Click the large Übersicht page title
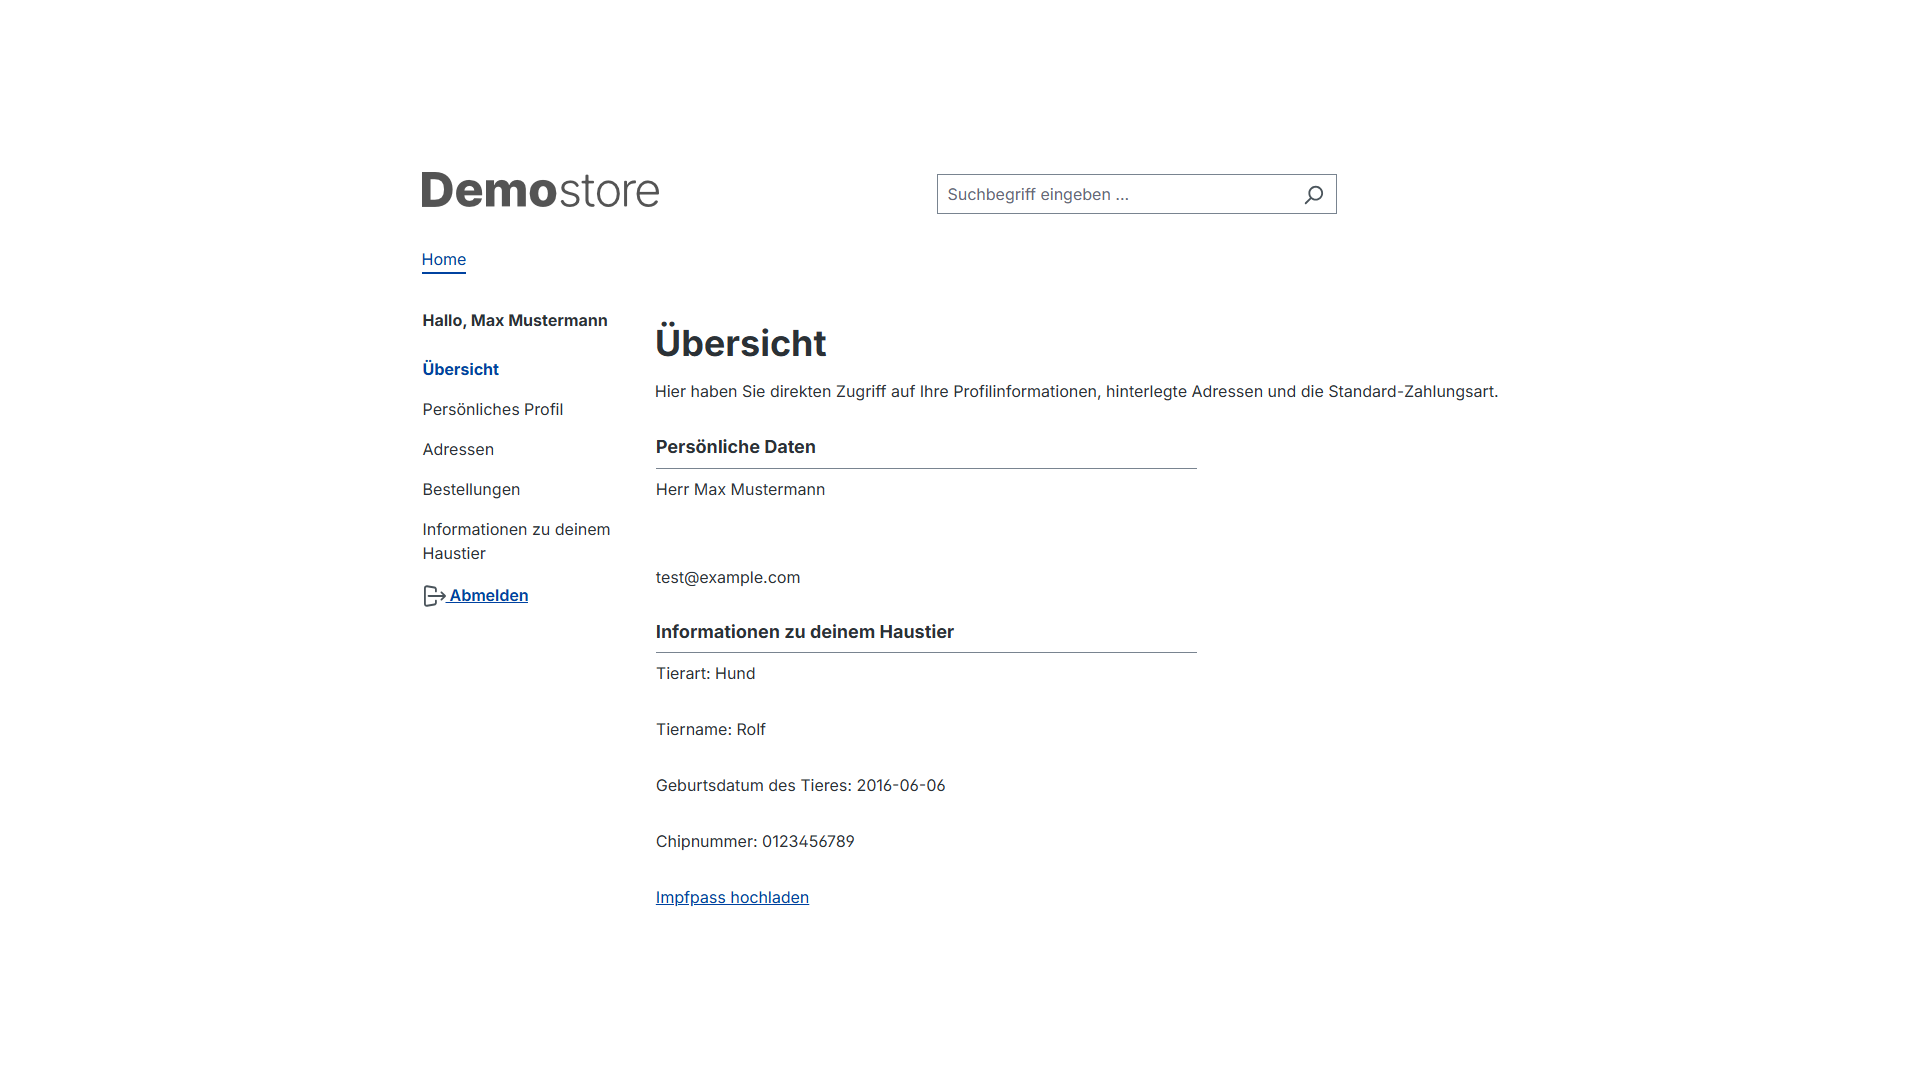The image size is (1920, 1080). [x=740, y=342]
